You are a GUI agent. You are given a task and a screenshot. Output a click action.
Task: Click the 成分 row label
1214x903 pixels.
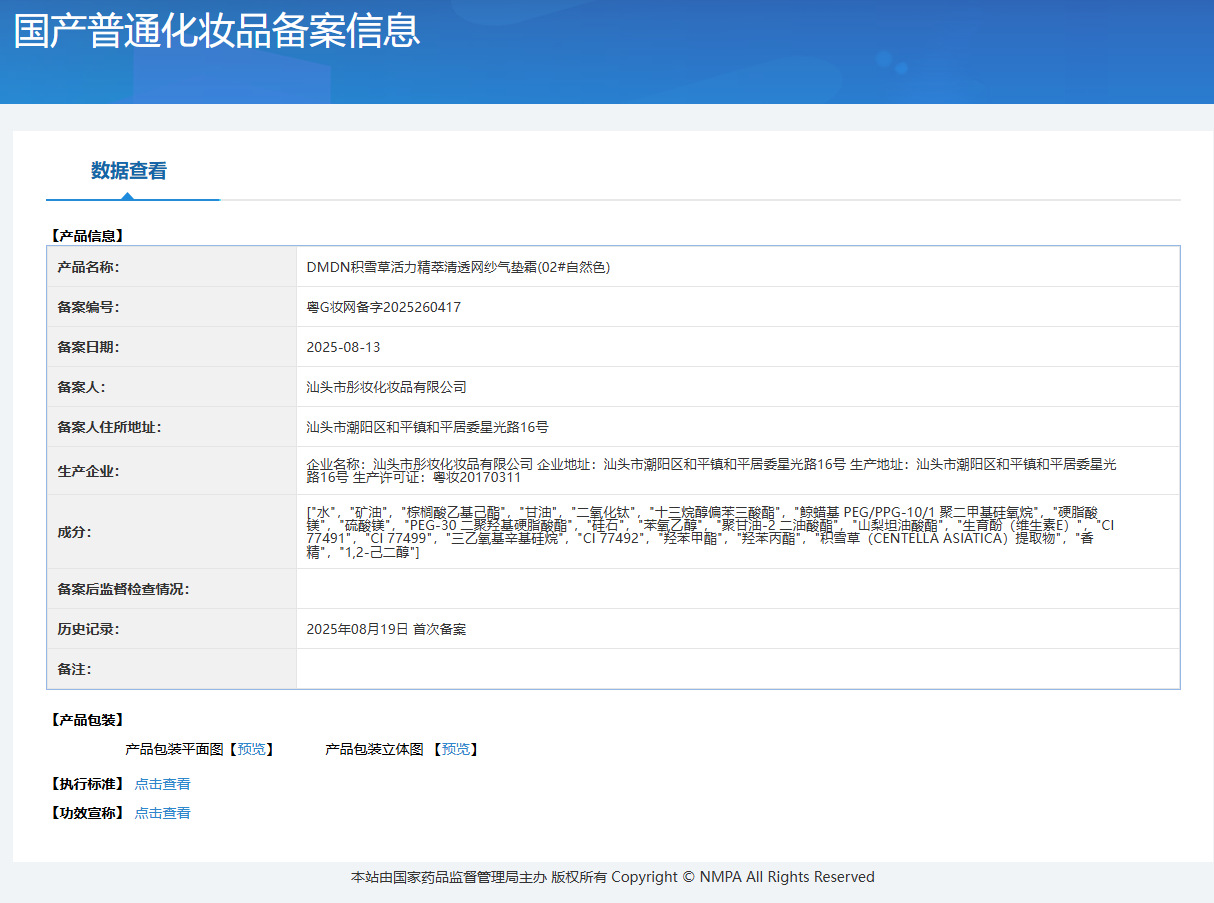[x=75, y=532]
